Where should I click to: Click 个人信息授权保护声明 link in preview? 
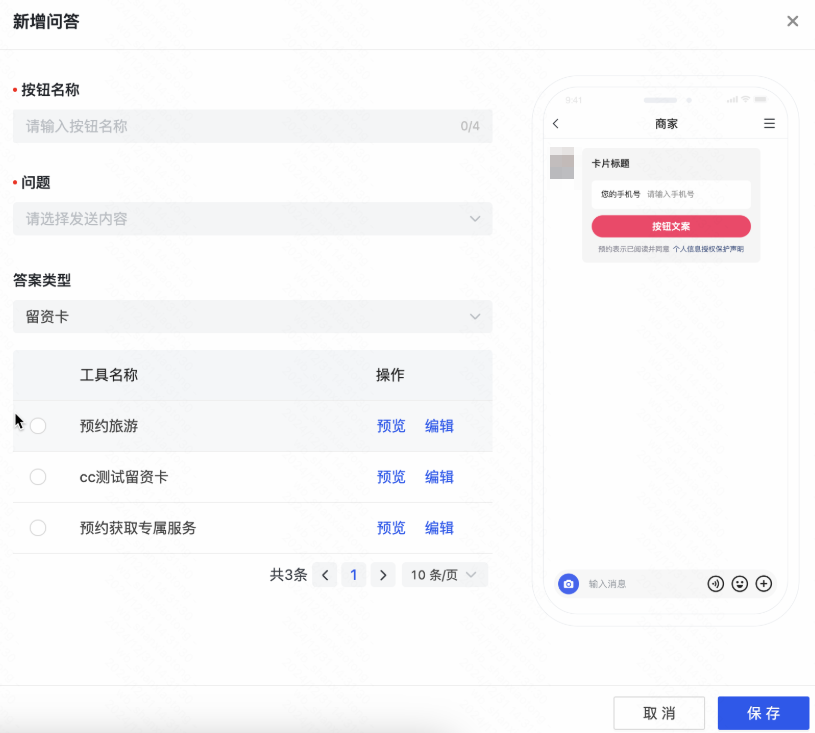point(708,249)
